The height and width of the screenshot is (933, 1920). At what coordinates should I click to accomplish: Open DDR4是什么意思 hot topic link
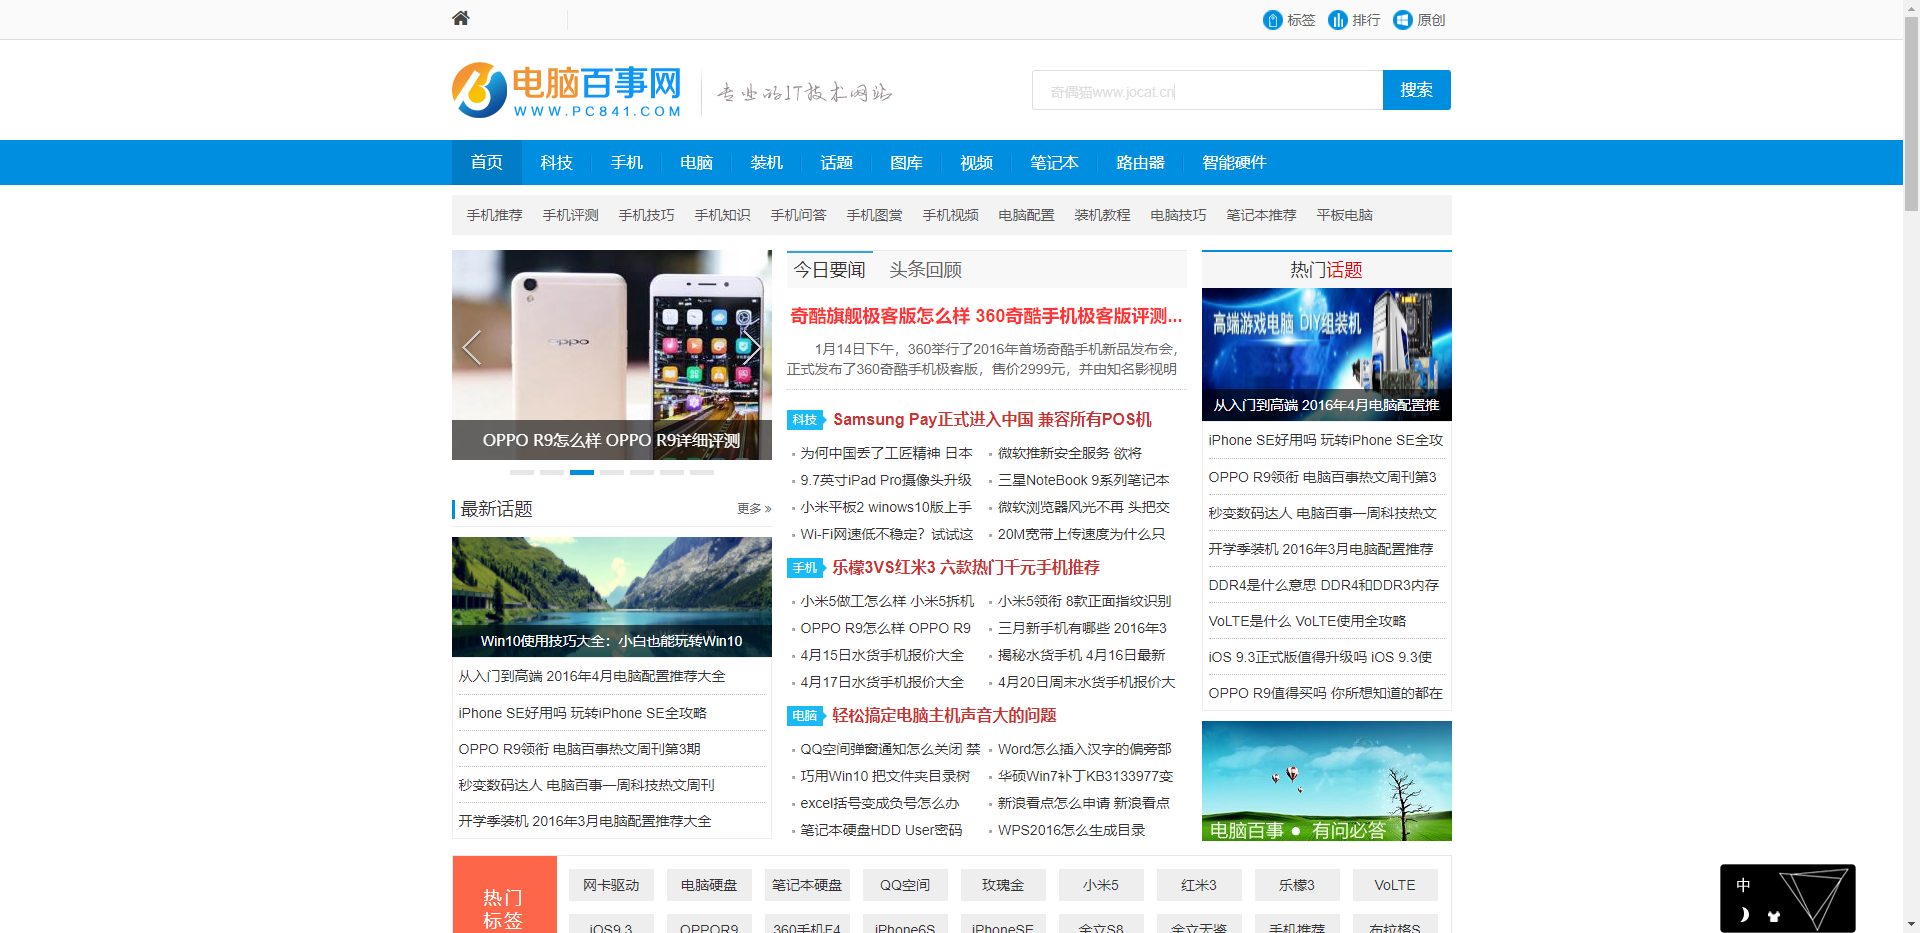point(1324,585)
